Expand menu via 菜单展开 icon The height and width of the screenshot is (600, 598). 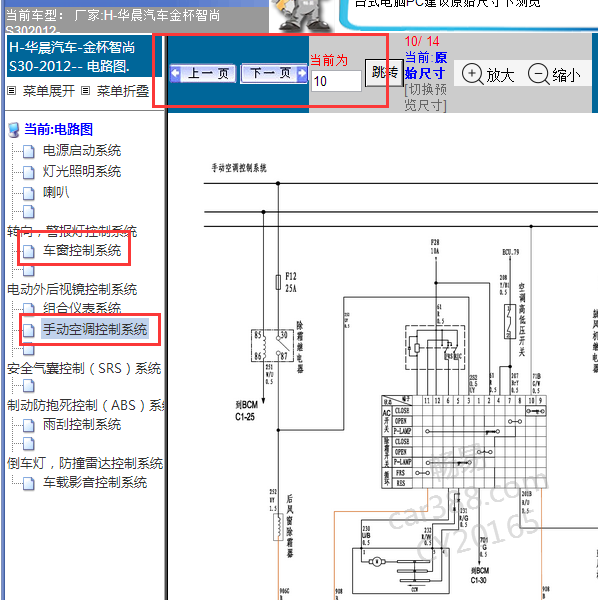point(11,91)
